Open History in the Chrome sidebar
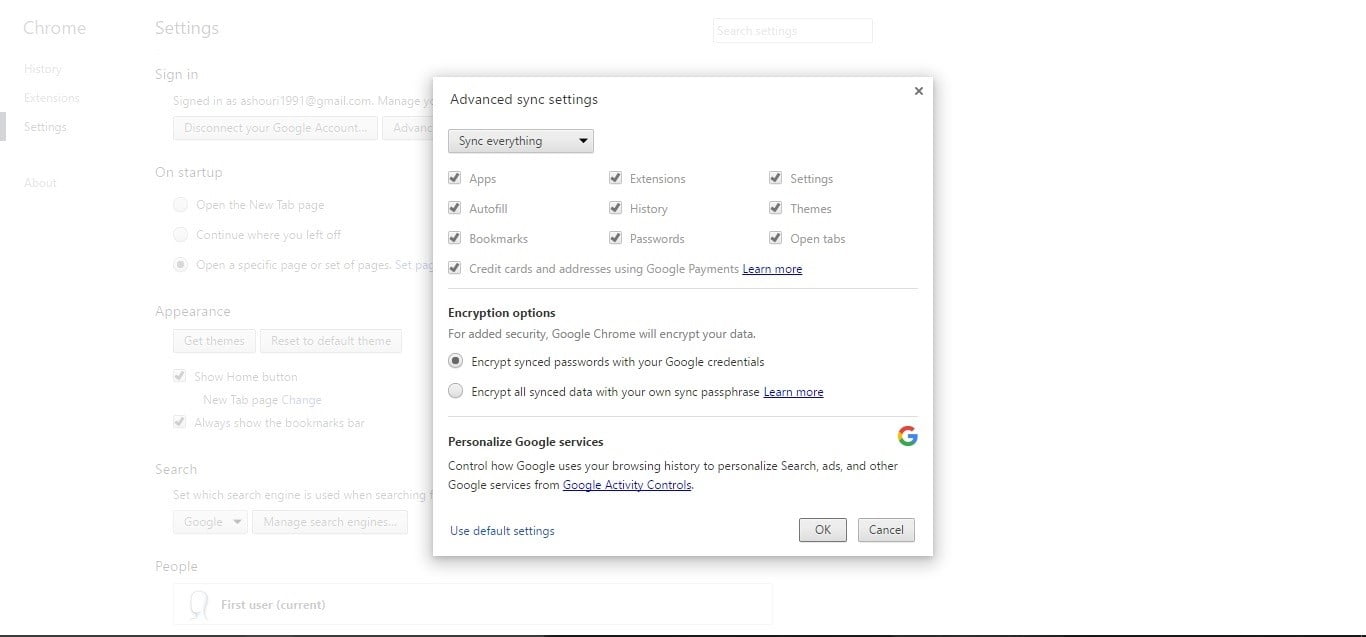The width and height of the screenshot is (1366, 637). click(43, 69)
